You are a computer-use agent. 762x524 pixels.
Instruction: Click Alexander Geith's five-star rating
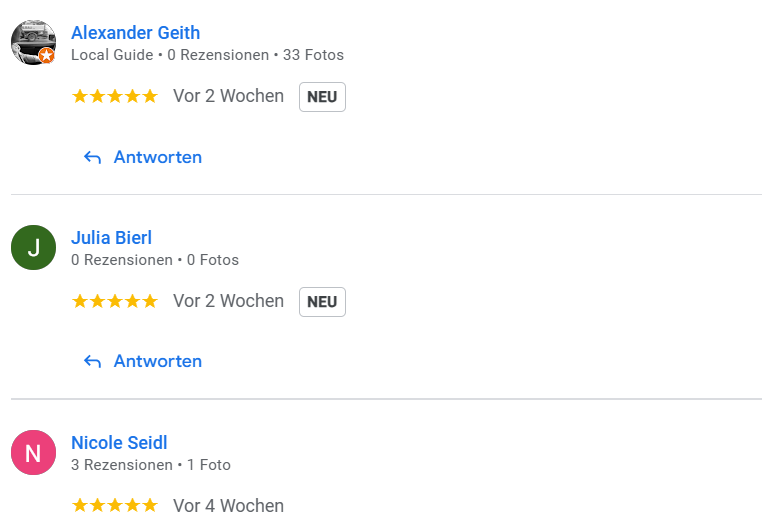point(115,96)
